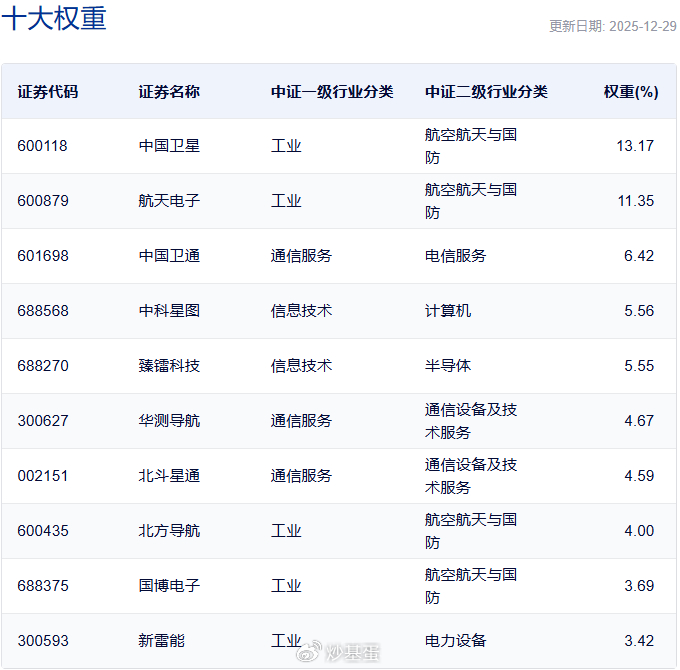Select stock name 中国卫通
Image resolution: width=680 pixels, height=670 pixels.
(169, 256)
